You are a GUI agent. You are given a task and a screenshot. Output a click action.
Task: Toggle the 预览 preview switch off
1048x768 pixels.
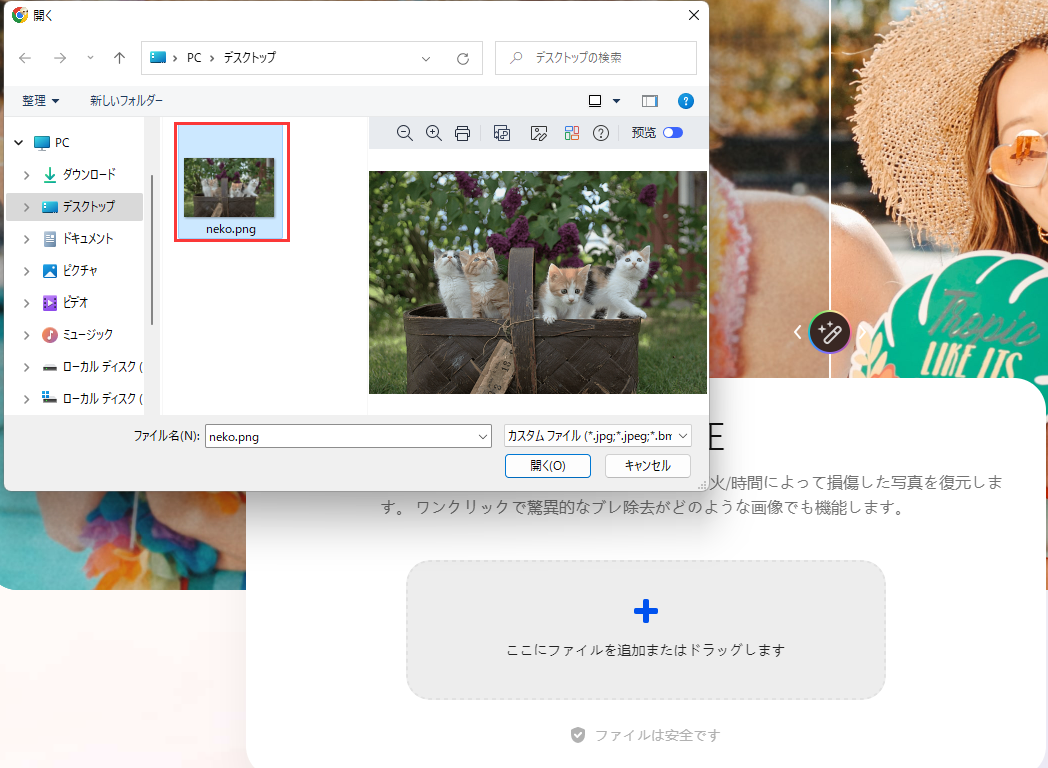pos(671,132)
